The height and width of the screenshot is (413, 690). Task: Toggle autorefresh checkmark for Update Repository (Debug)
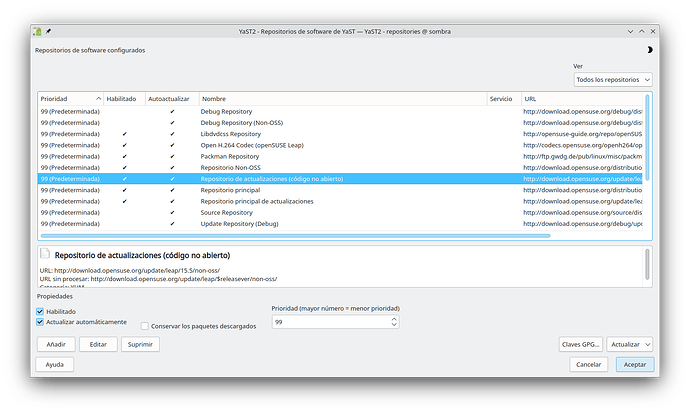tap(172, 223)
